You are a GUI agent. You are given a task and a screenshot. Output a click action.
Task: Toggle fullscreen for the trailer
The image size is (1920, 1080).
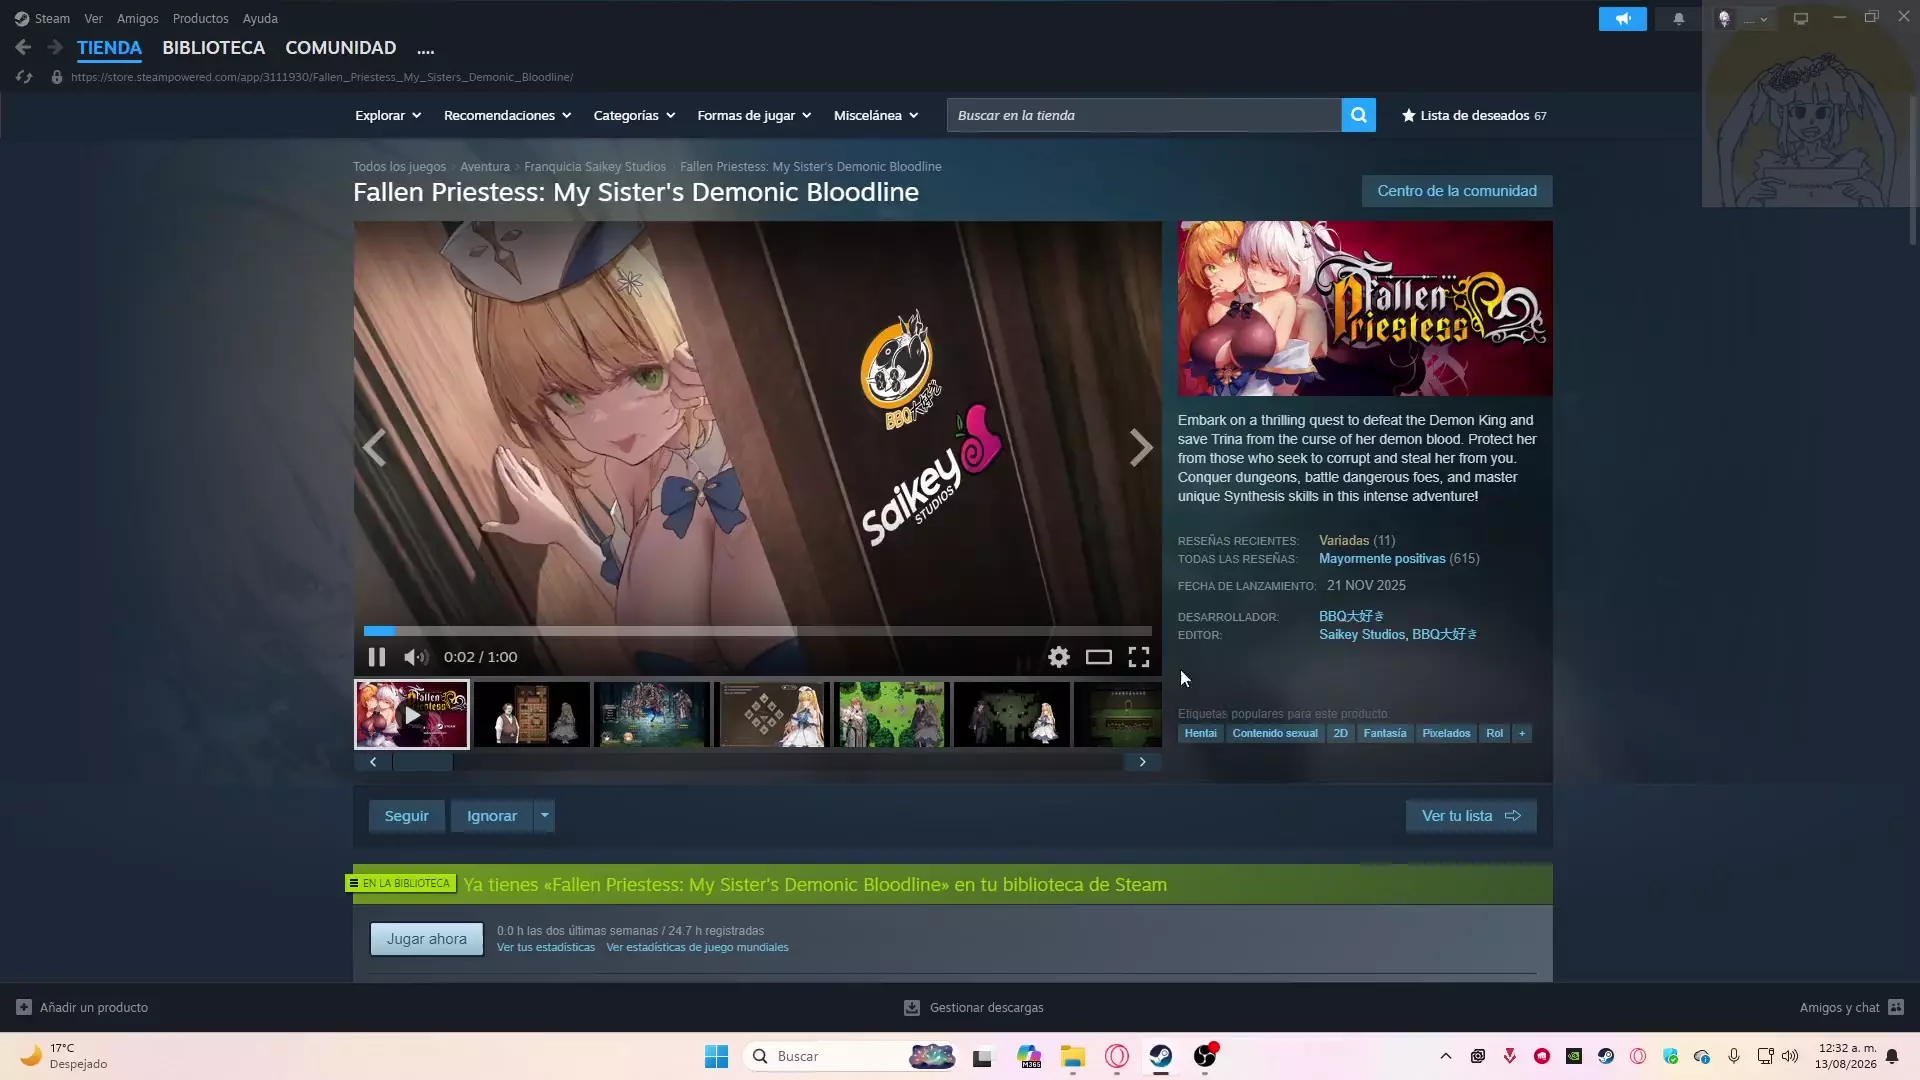pyautogui.click(x=1139, y=657)
